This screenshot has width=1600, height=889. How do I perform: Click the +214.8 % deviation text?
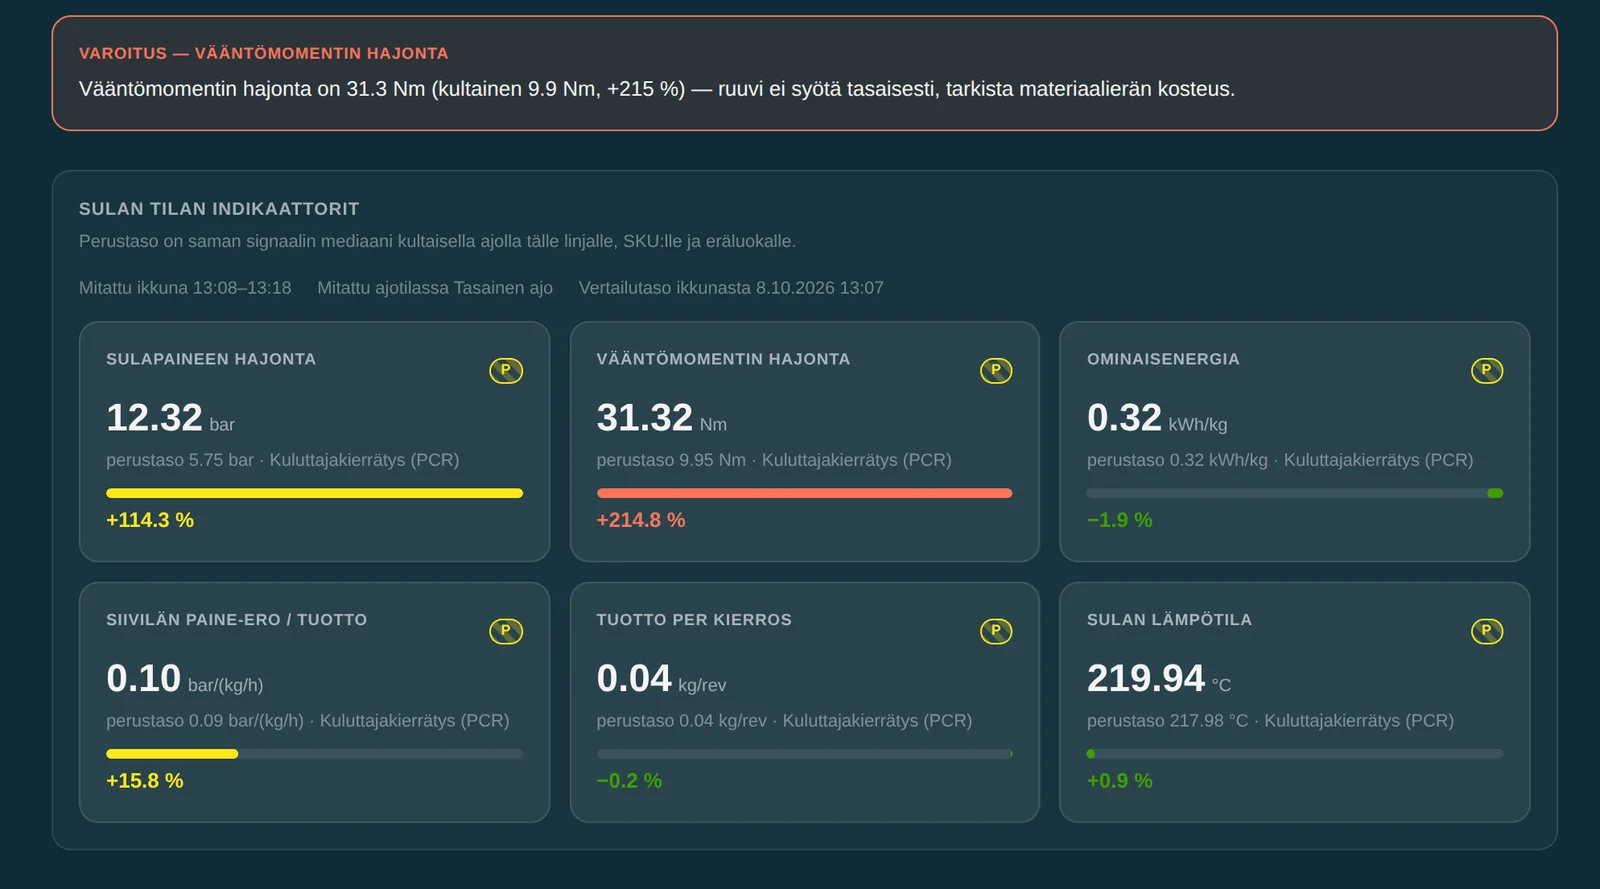pyautogui.click(x=641, y=520)
